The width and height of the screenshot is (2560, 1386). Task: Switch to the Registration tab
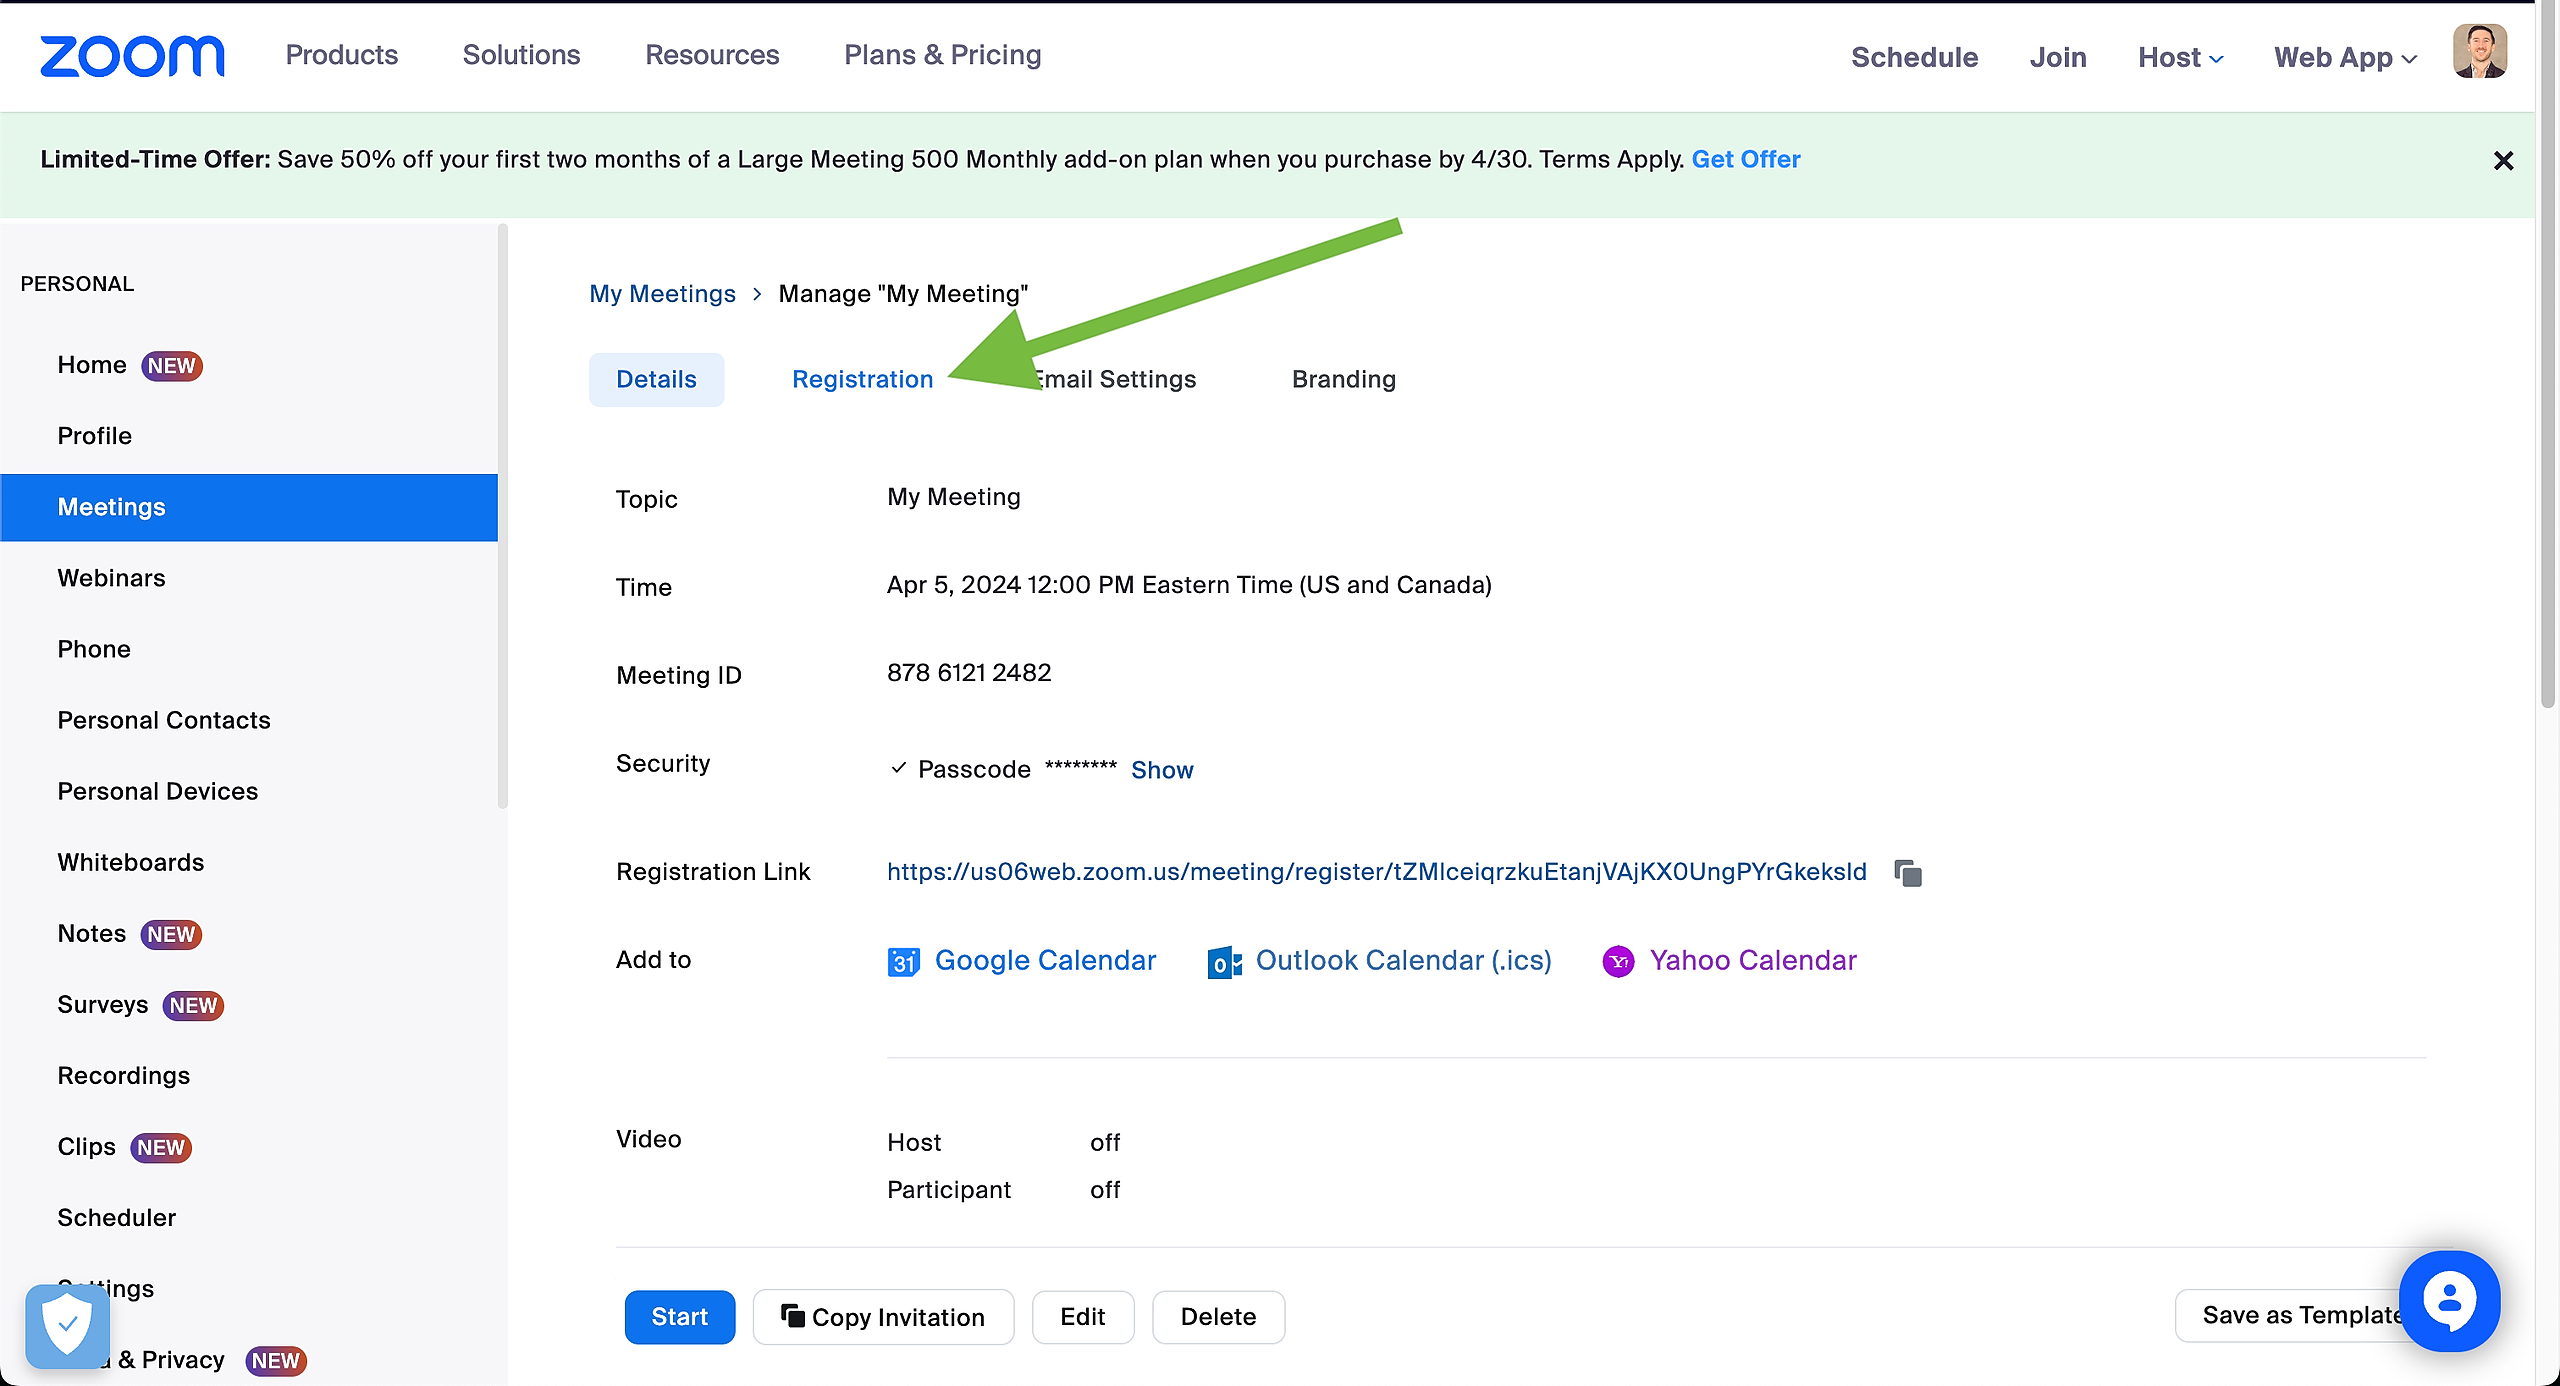click(x=862, y=379)
